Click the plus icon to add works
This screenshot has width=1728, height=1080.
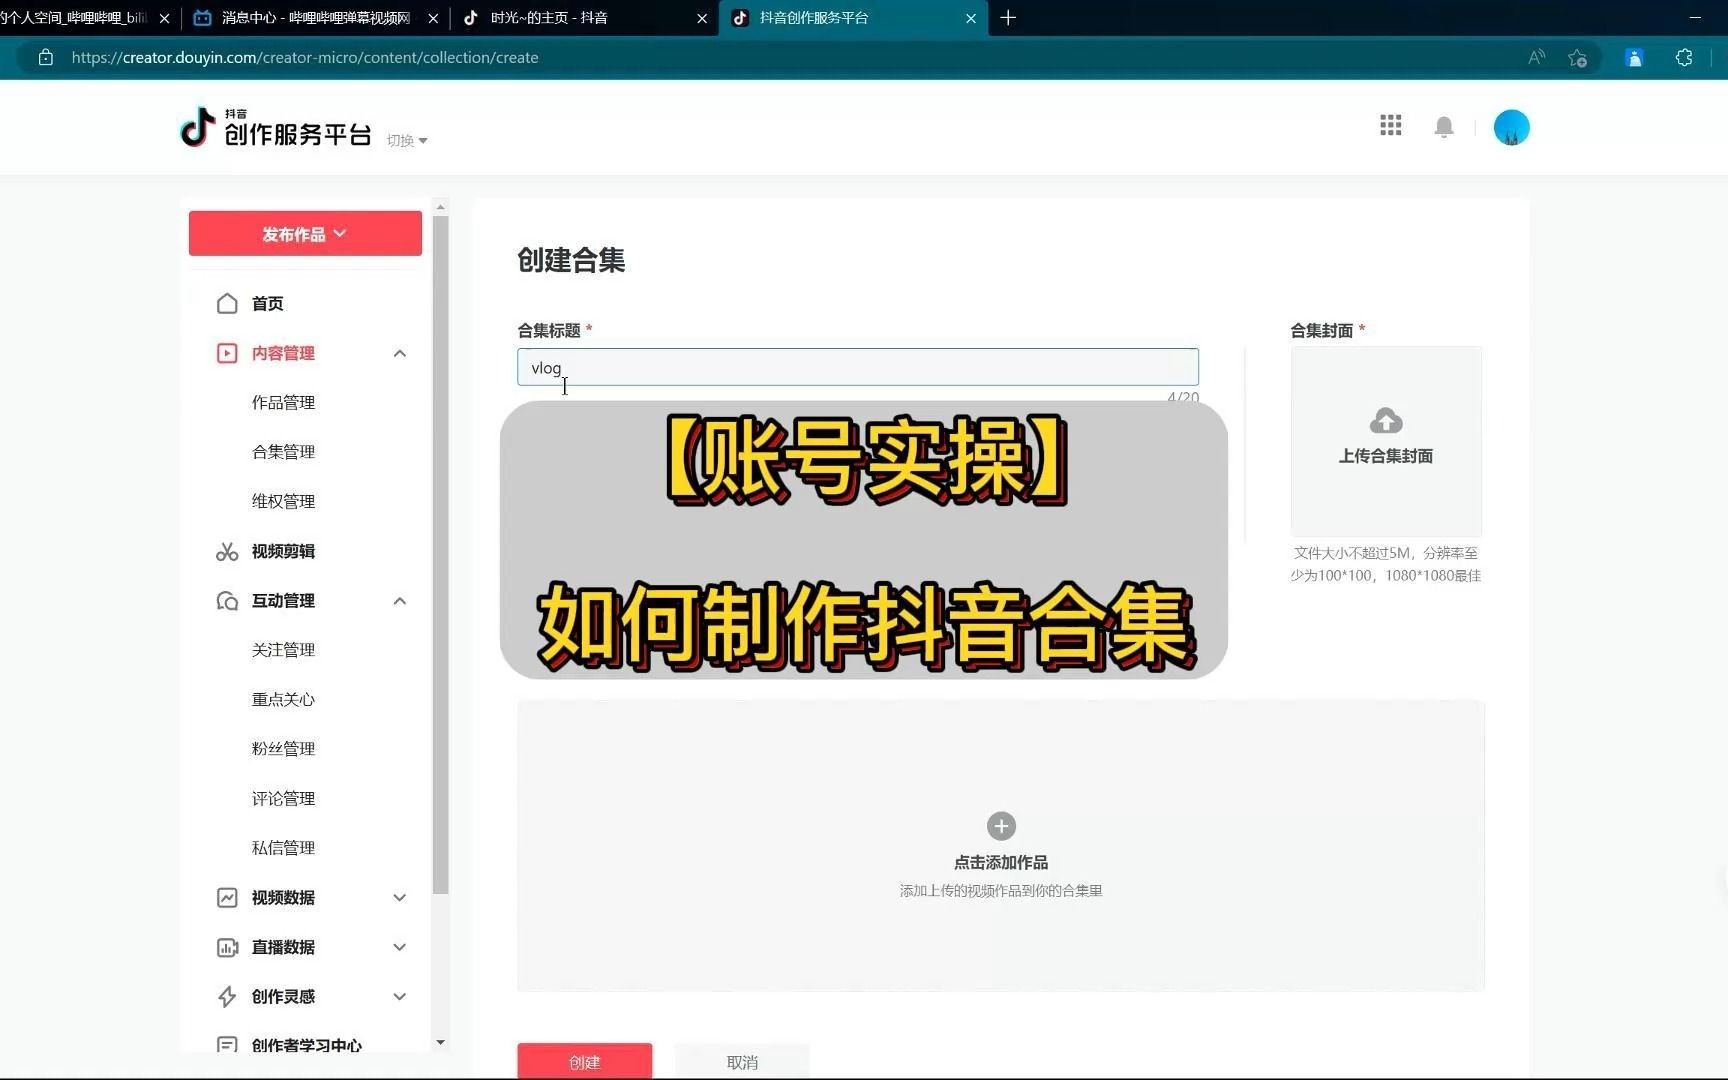pos(1001,826)
